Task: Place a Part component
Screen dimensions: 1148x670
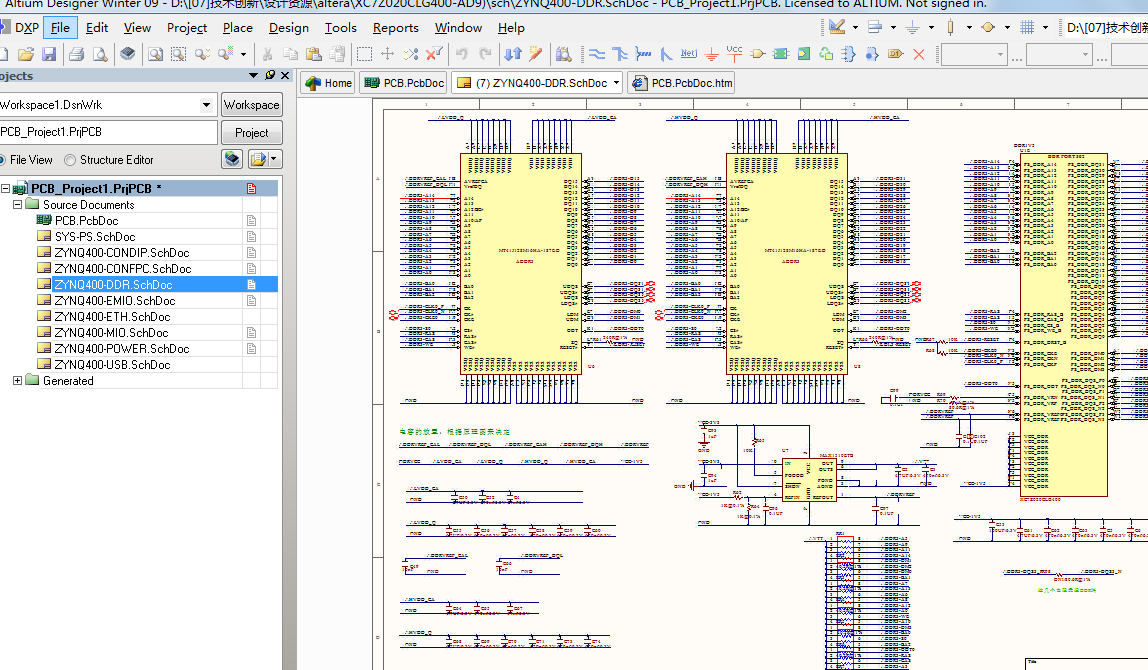Action: pos(758,54)
